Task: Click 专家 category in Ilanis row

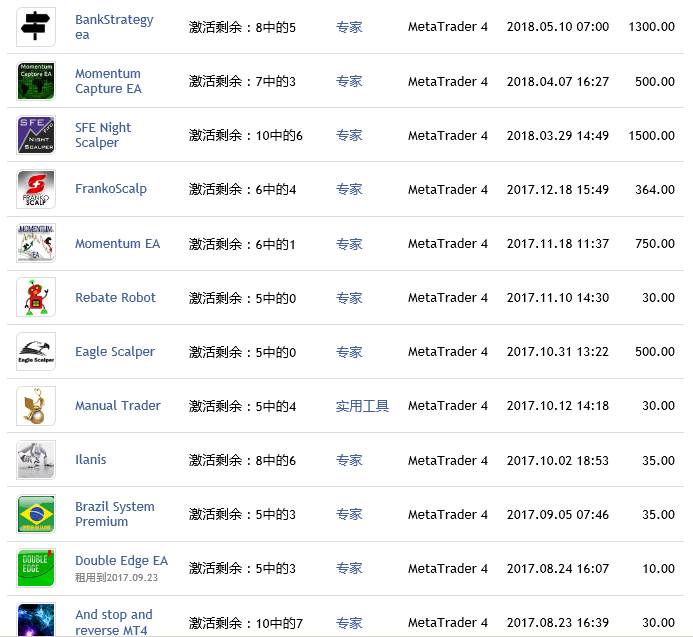Action: (x=349, y=460)
